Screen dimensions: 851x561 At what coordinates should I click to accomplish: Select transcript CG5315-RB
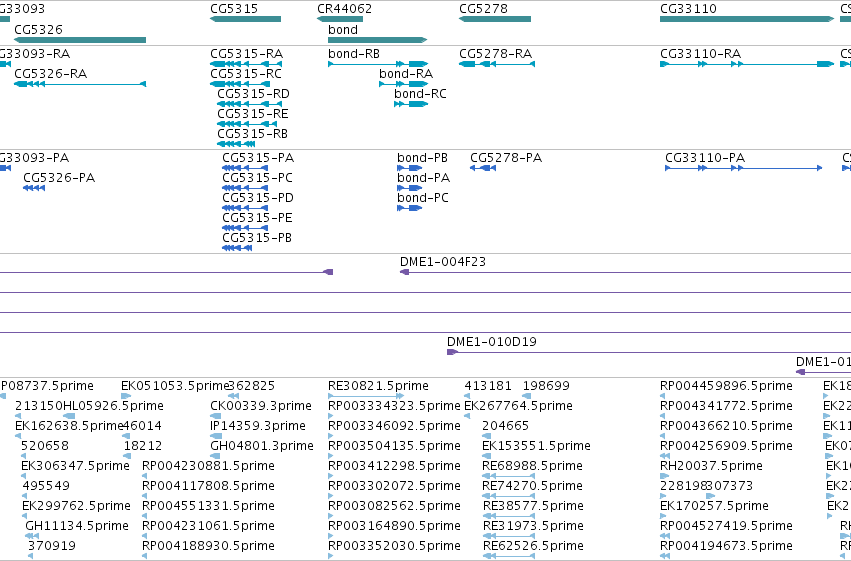236,144
